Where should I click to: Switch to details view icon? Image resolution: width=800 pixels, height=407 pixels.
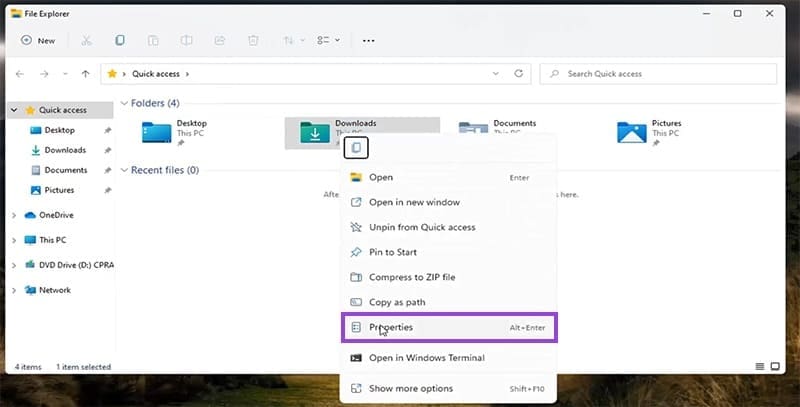coord(760,367)
